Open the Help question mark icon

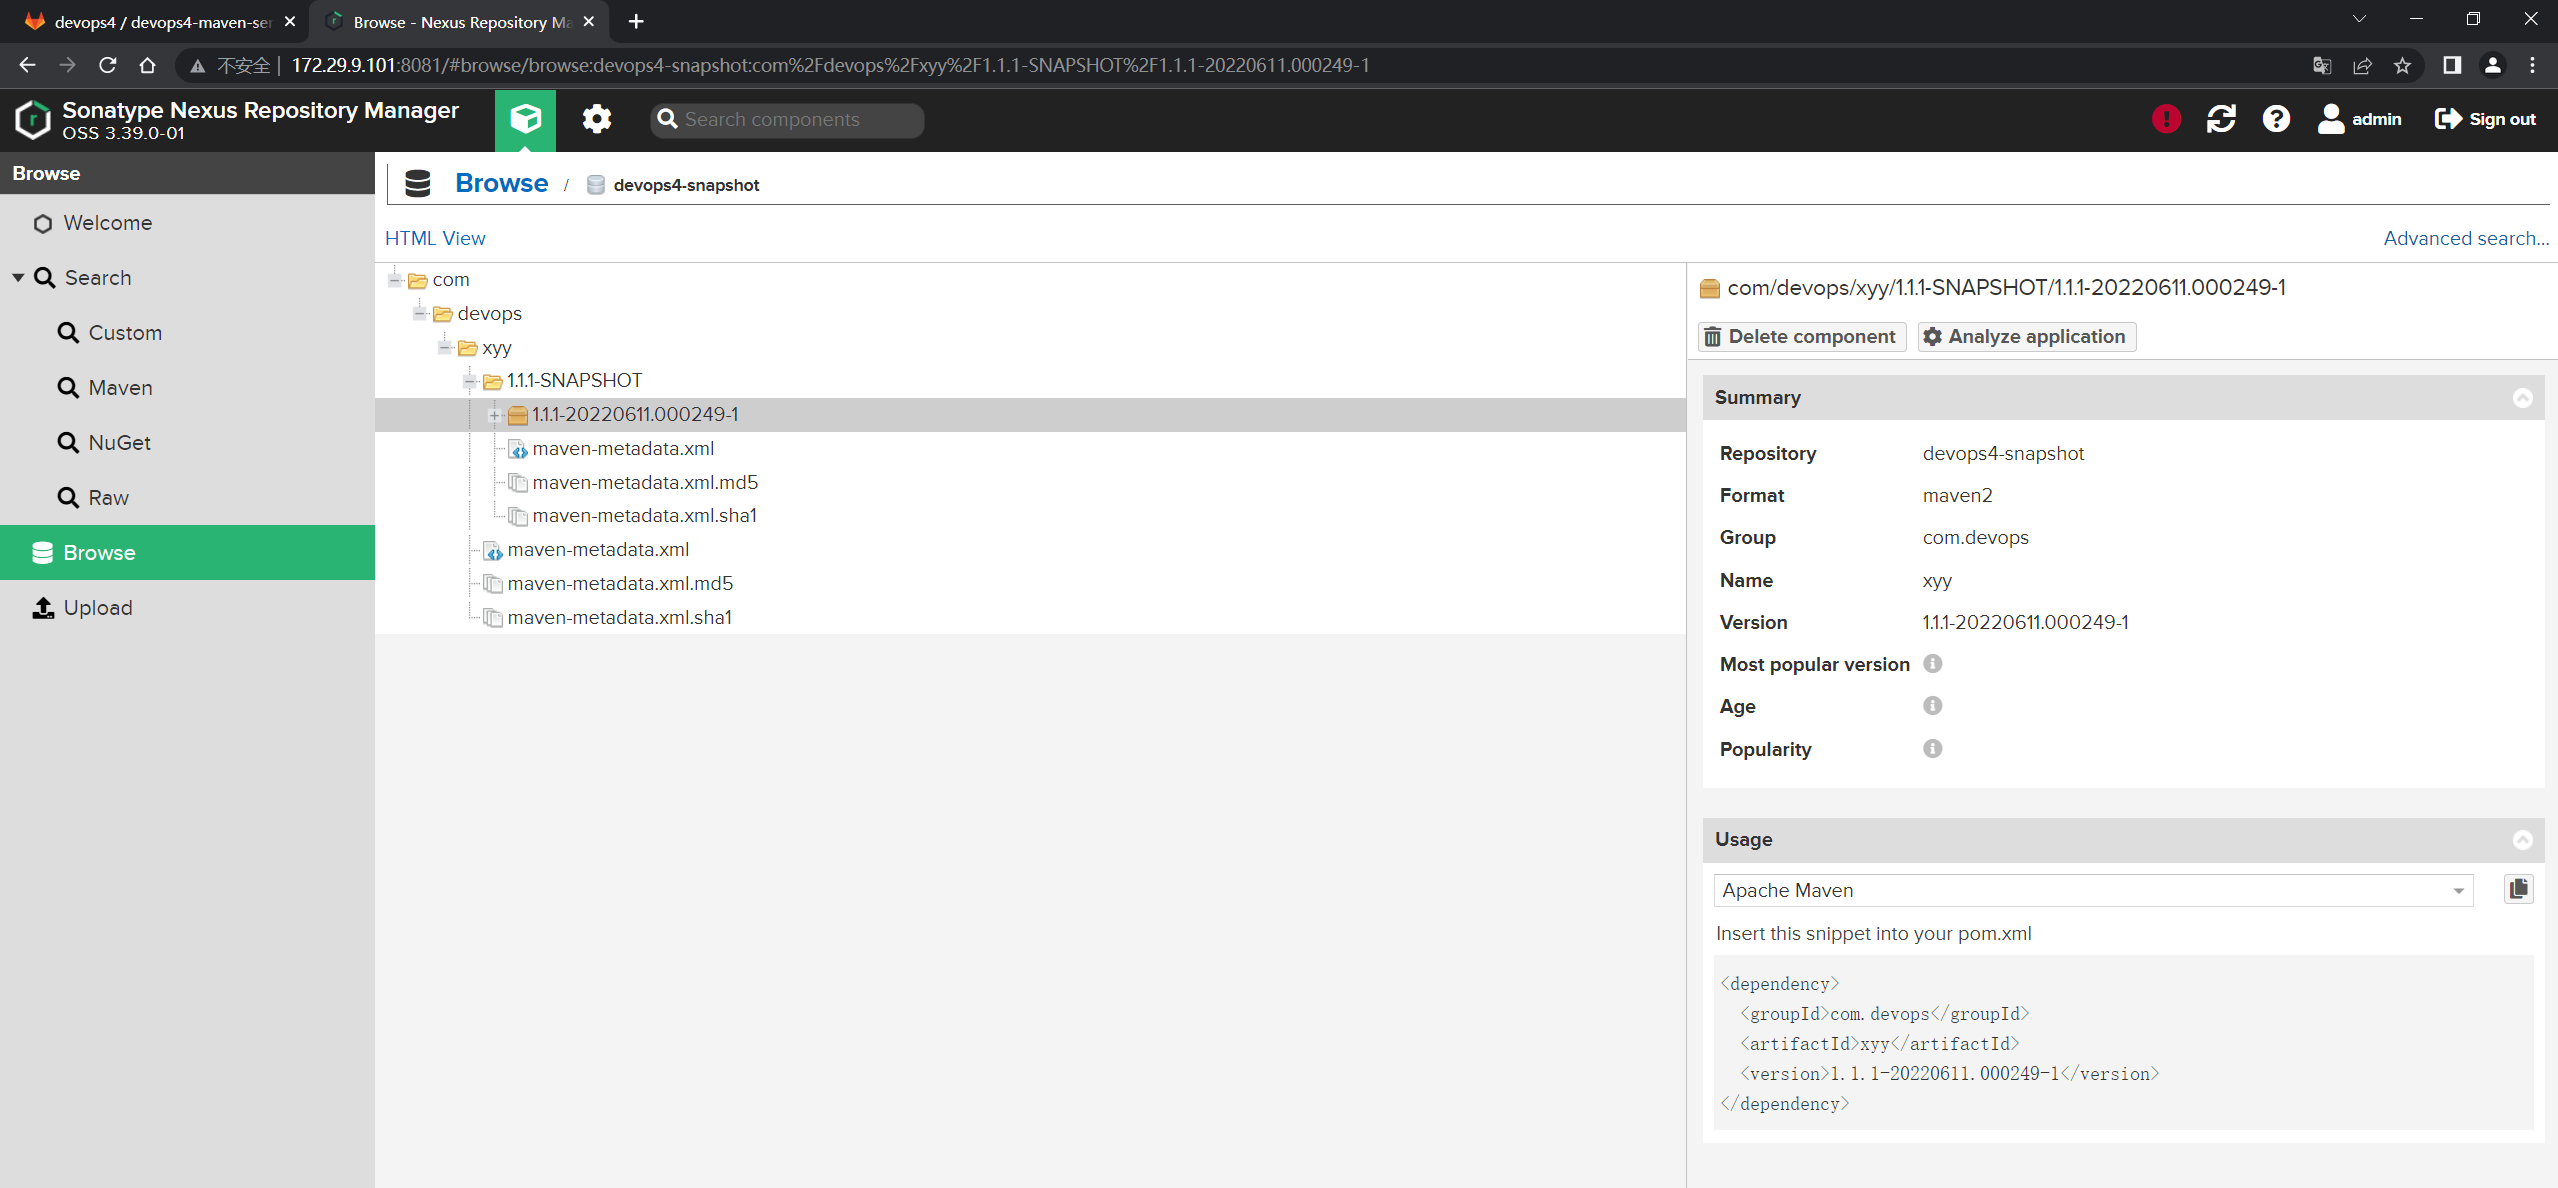point(2276,119)
